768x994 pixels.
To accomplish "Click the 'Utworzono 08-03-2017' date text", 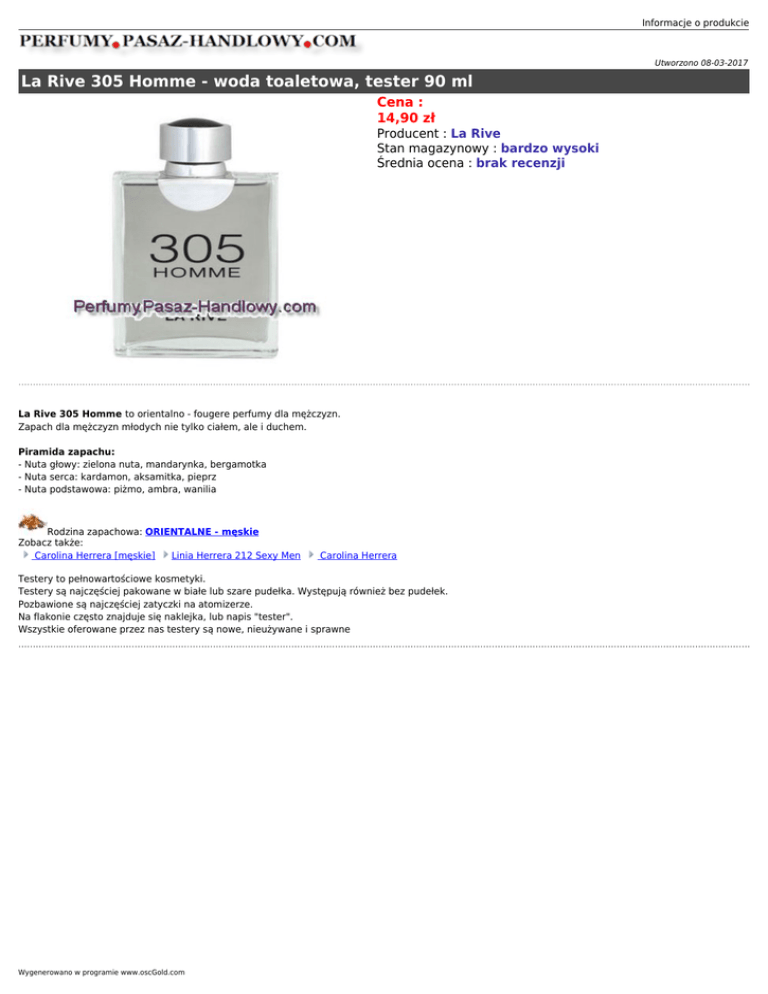I will [701, 63].
